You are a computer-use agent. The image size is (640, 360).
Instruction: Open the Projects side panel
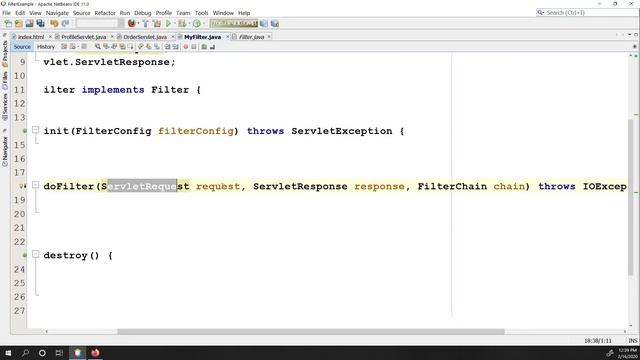[x=5, y=53]
